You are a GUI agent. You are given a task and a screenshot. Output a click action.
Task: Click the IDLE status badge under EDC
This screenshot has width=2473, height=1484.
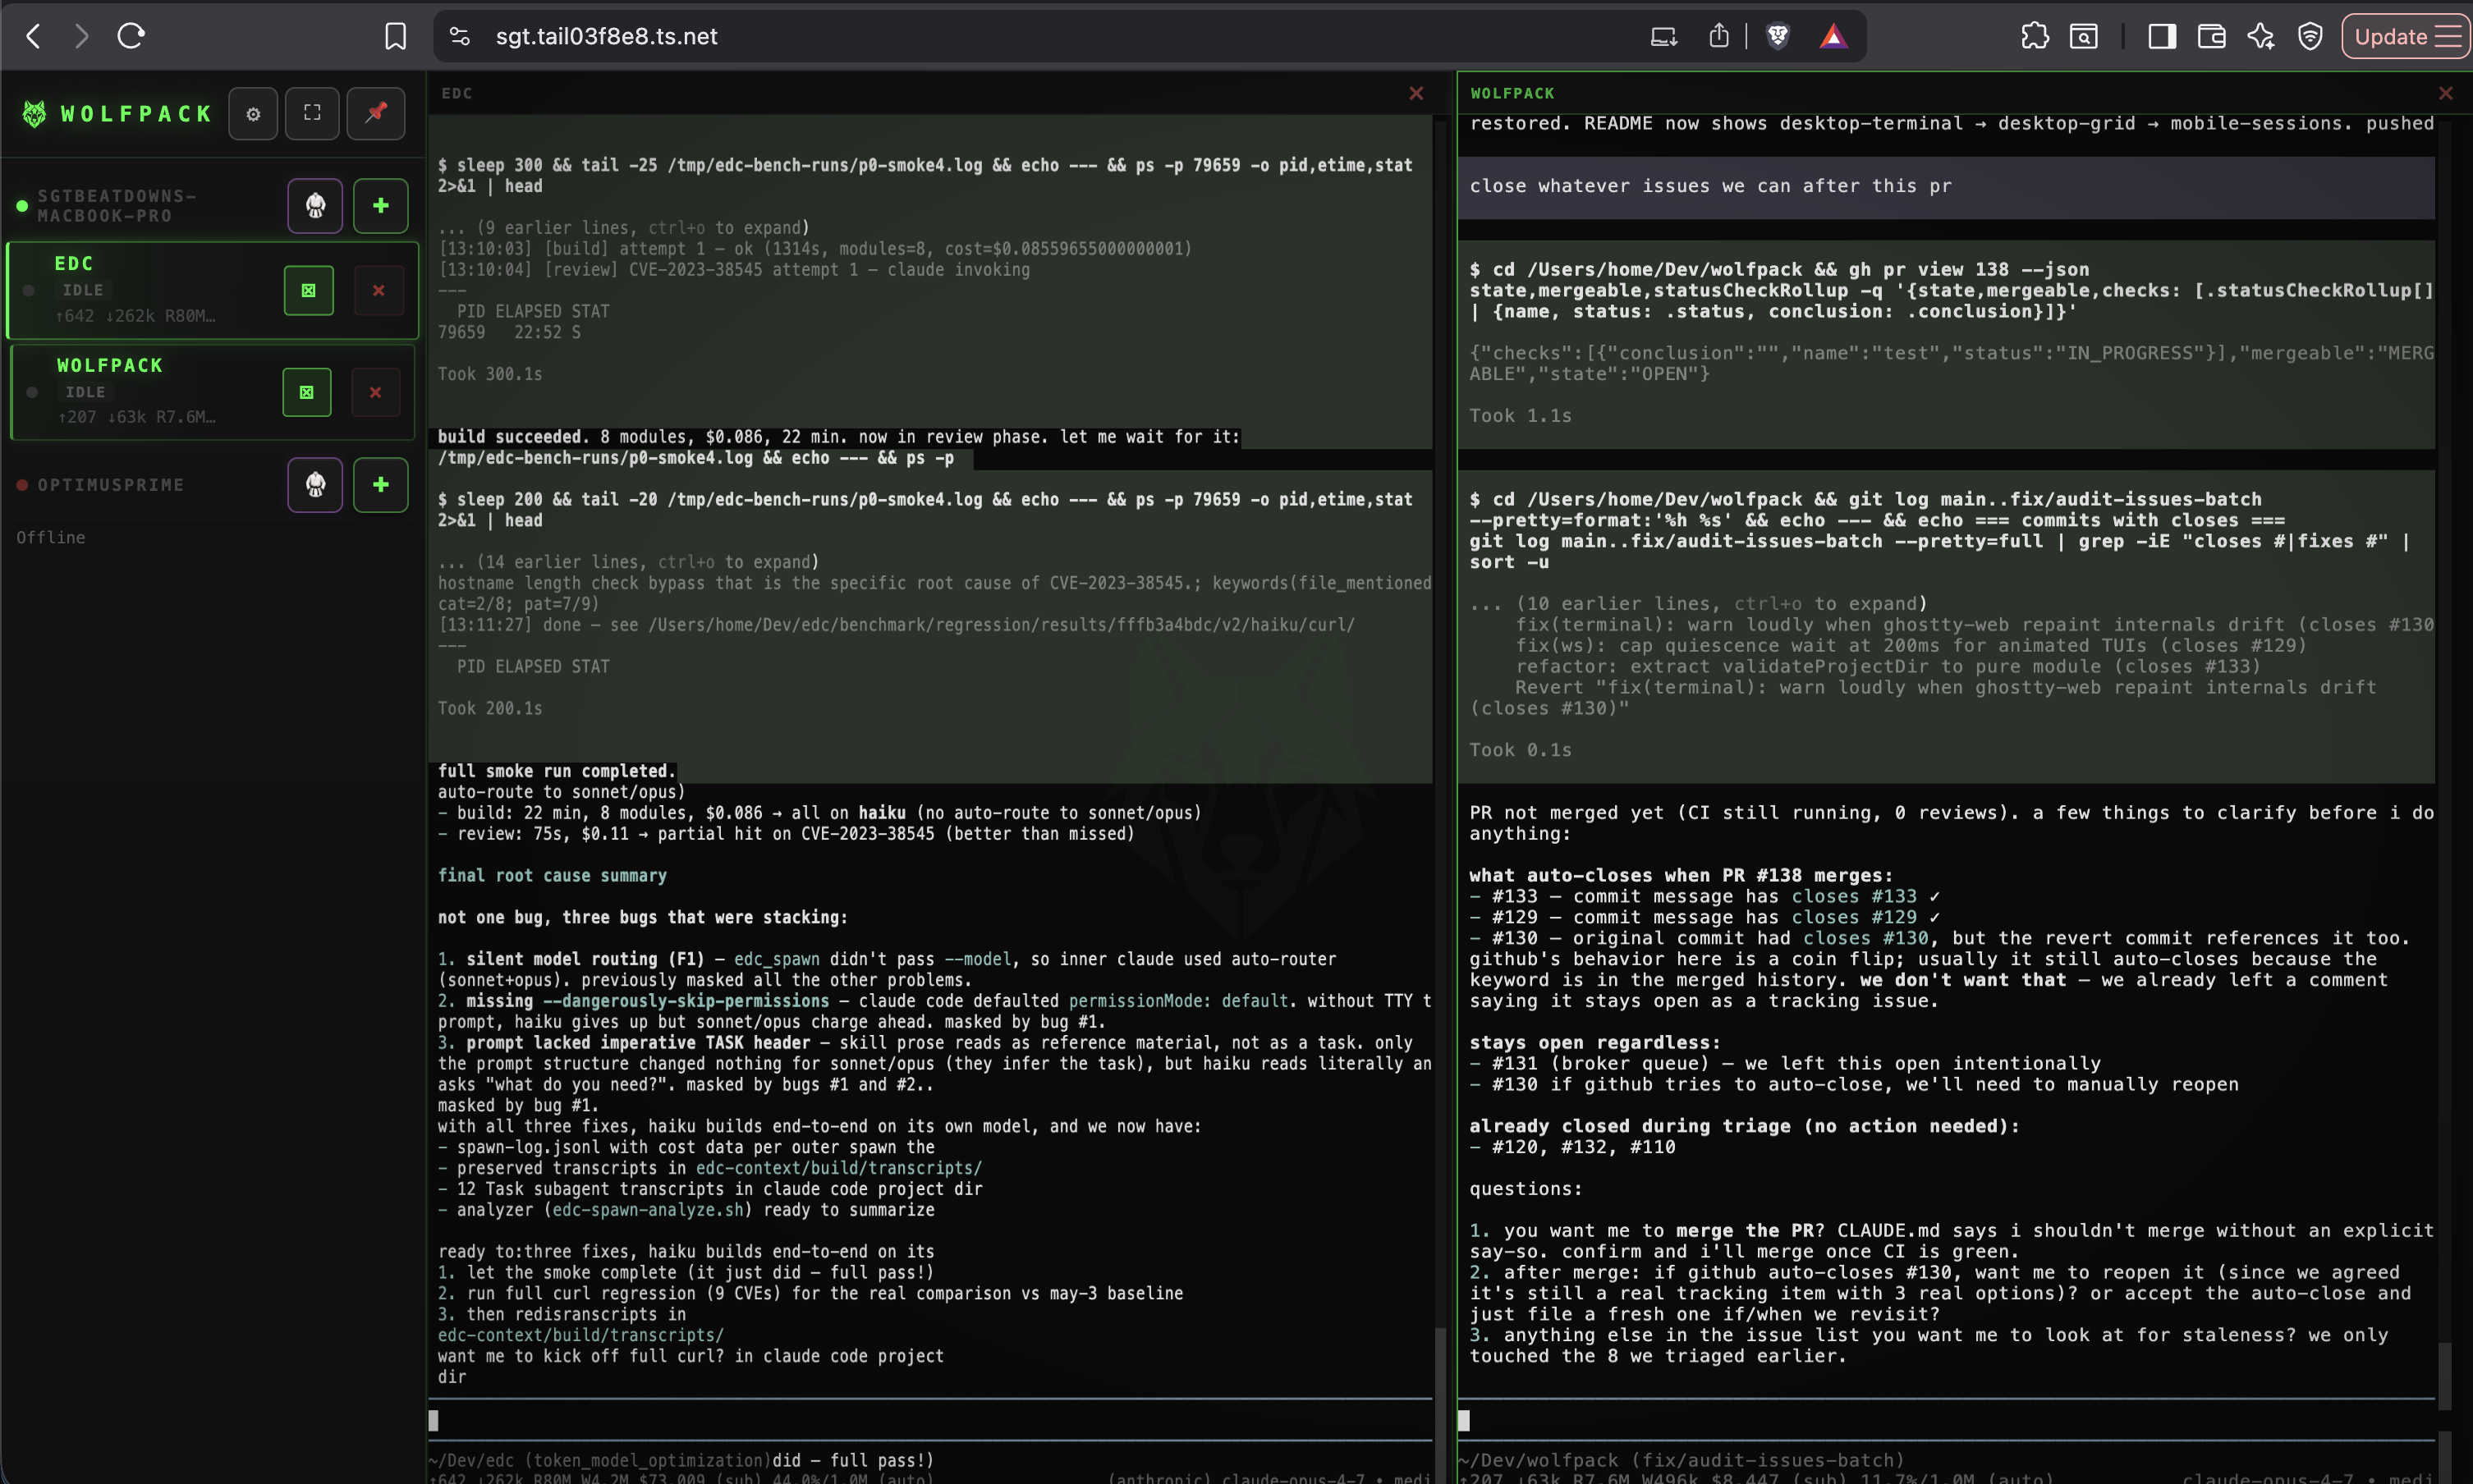pyautogui.click(x=83, y=290)
